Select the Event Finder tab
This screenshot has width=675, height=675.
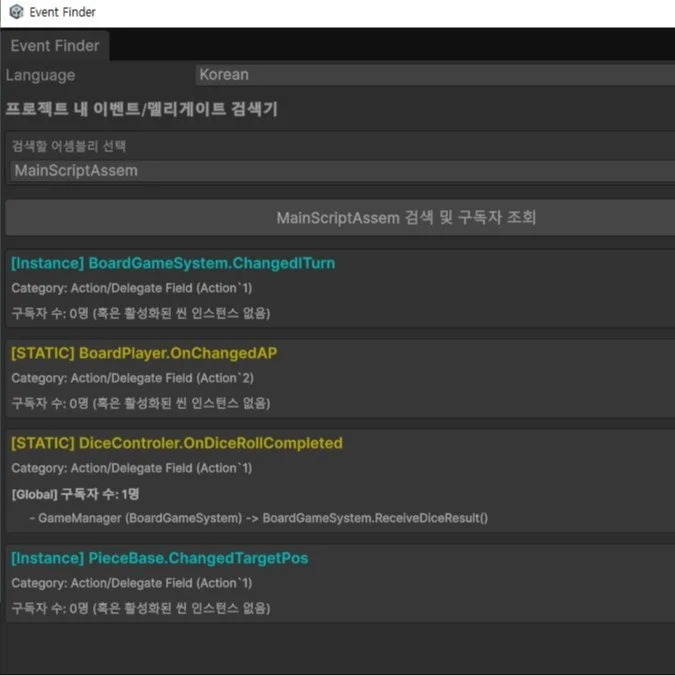[55, 46]
